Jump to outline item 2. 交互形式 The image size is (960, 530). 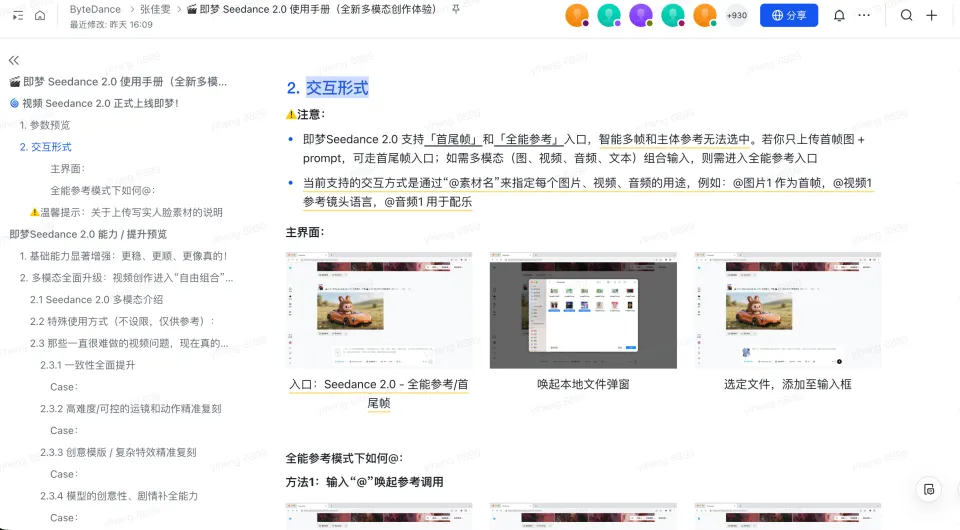(45, 147)
